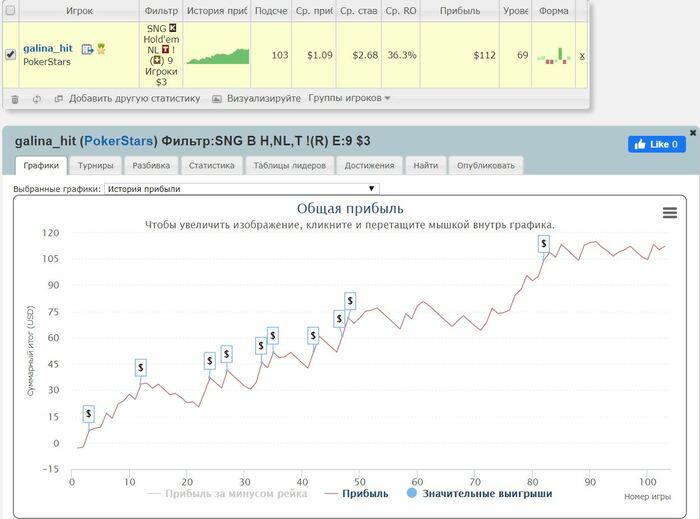Open the chart hamburger menu icon

pos(670,213)
